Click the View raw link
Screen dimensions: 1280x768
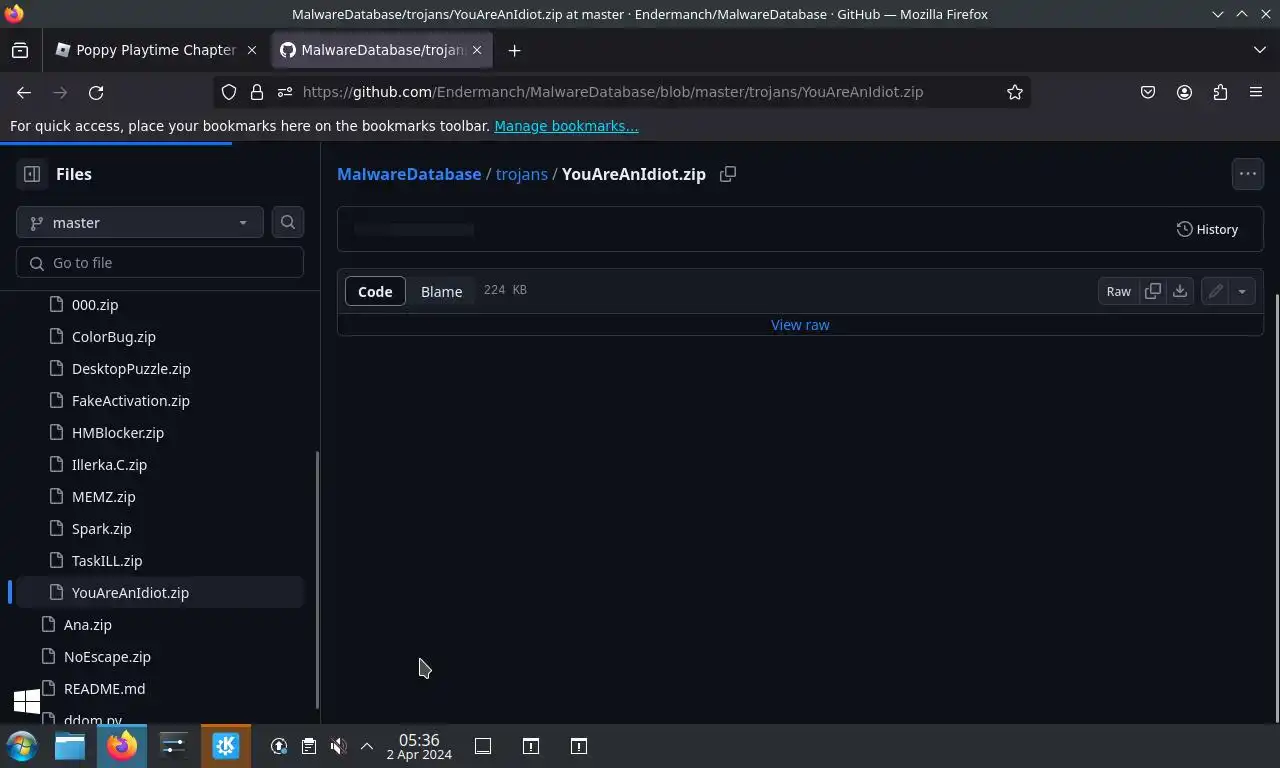(800, 325)
